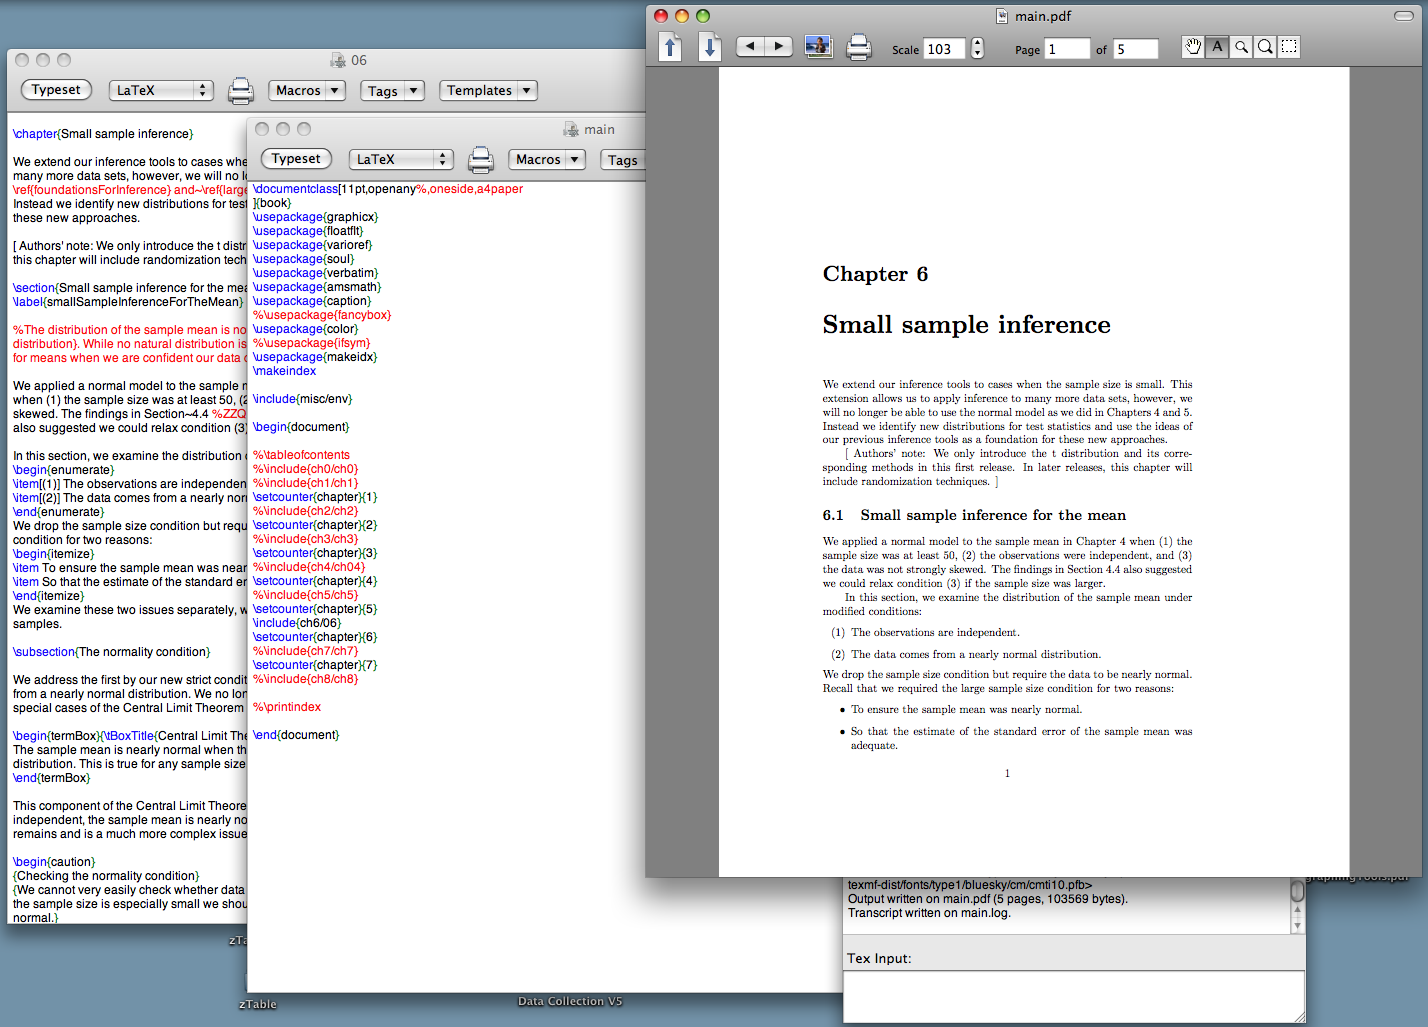The image size is (1428, 1027).
Task: Click the total pages field showing 5
Action: tap(1136, 49)
